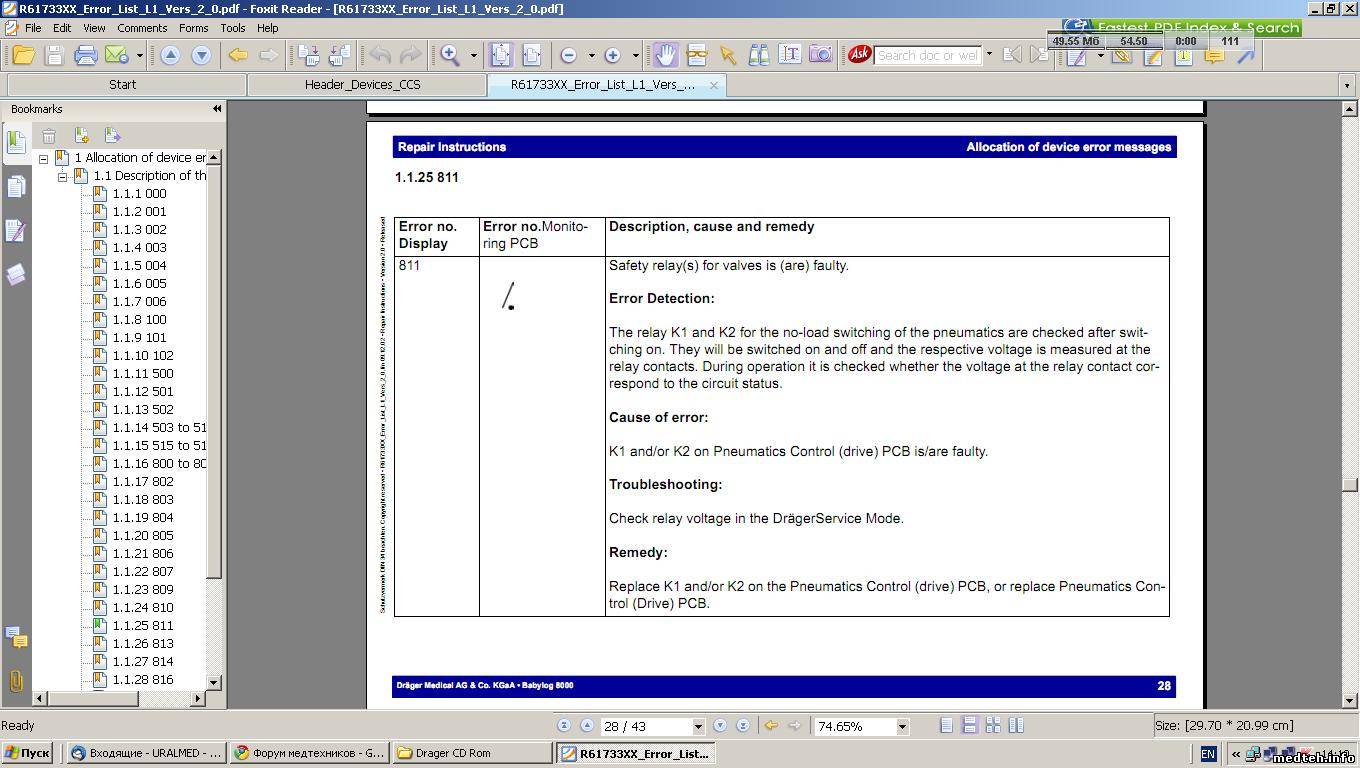
Task: Switch to single page layout view
Action: (946, 726)
